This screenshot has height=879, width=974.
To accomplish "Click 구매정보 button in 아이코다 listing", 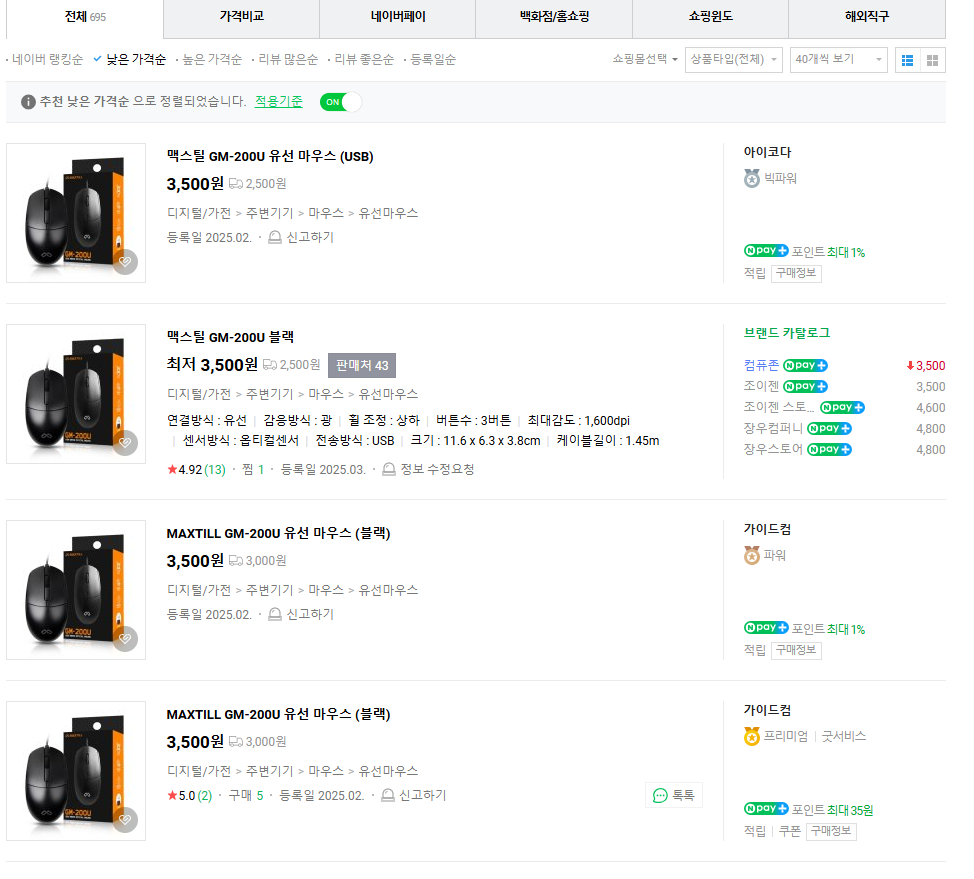I will (x=796, y=273).
